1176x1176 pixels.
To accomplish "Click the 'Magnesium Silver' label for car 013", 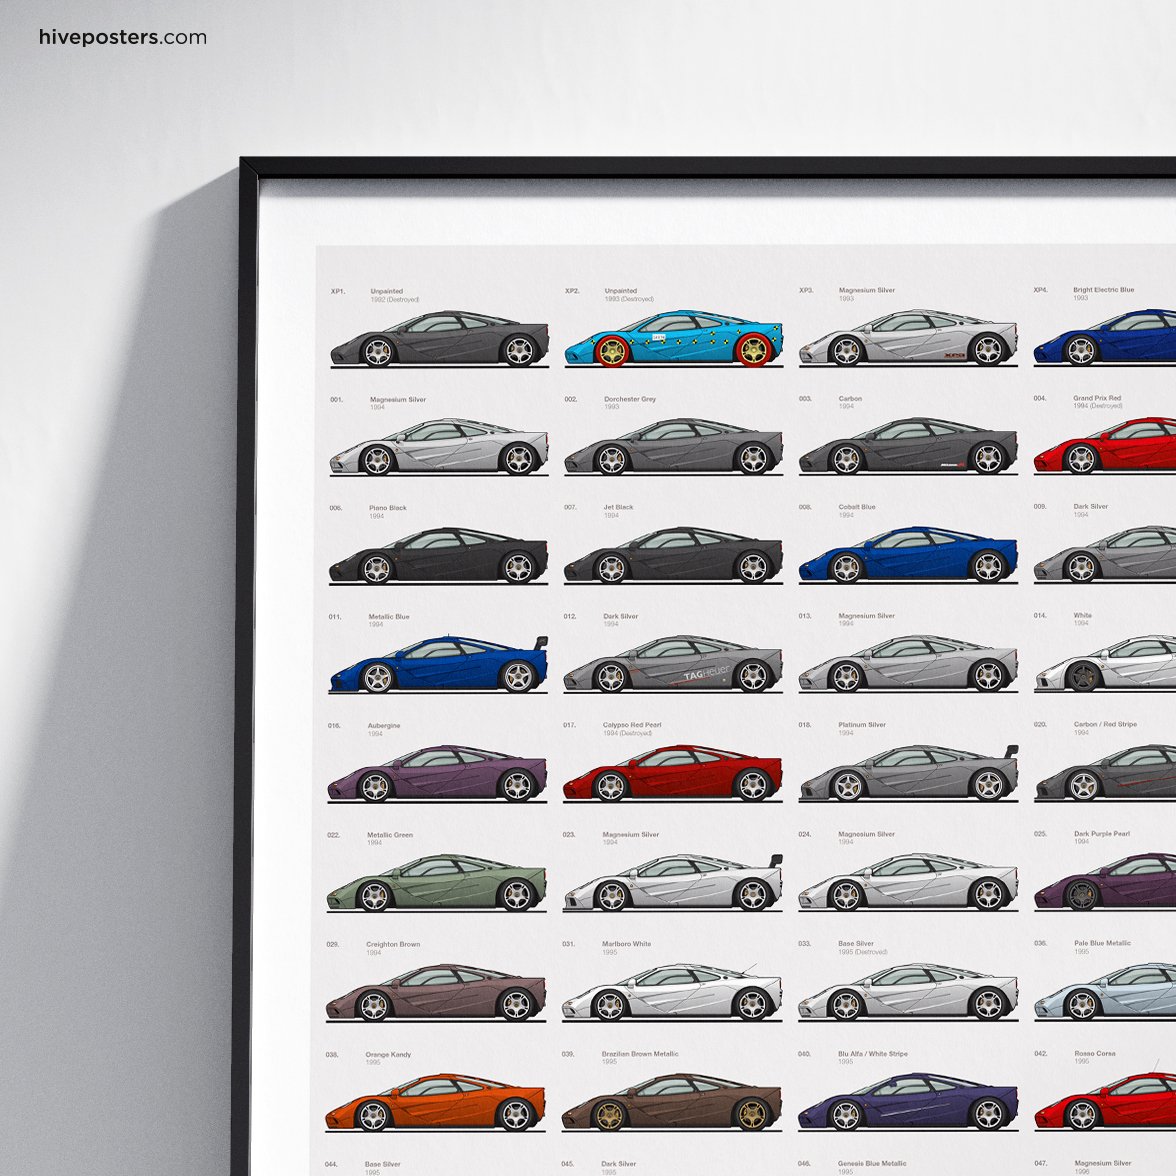I will point(866,616).
